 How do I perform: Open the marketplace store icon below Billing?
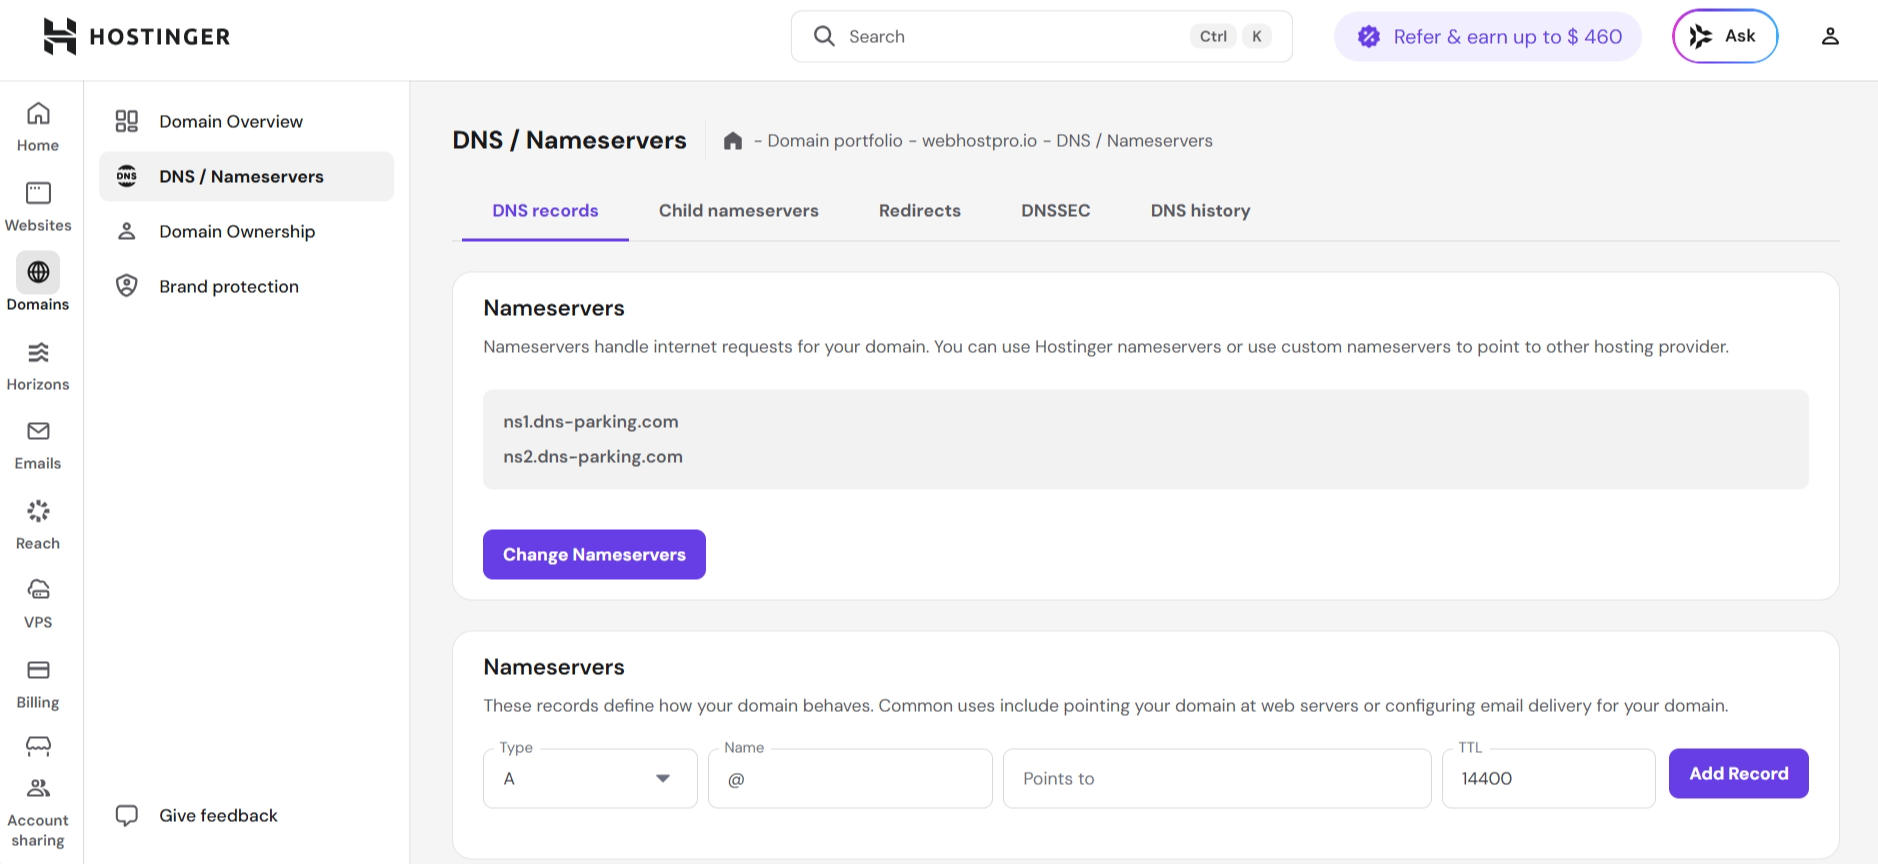point(38,746)
